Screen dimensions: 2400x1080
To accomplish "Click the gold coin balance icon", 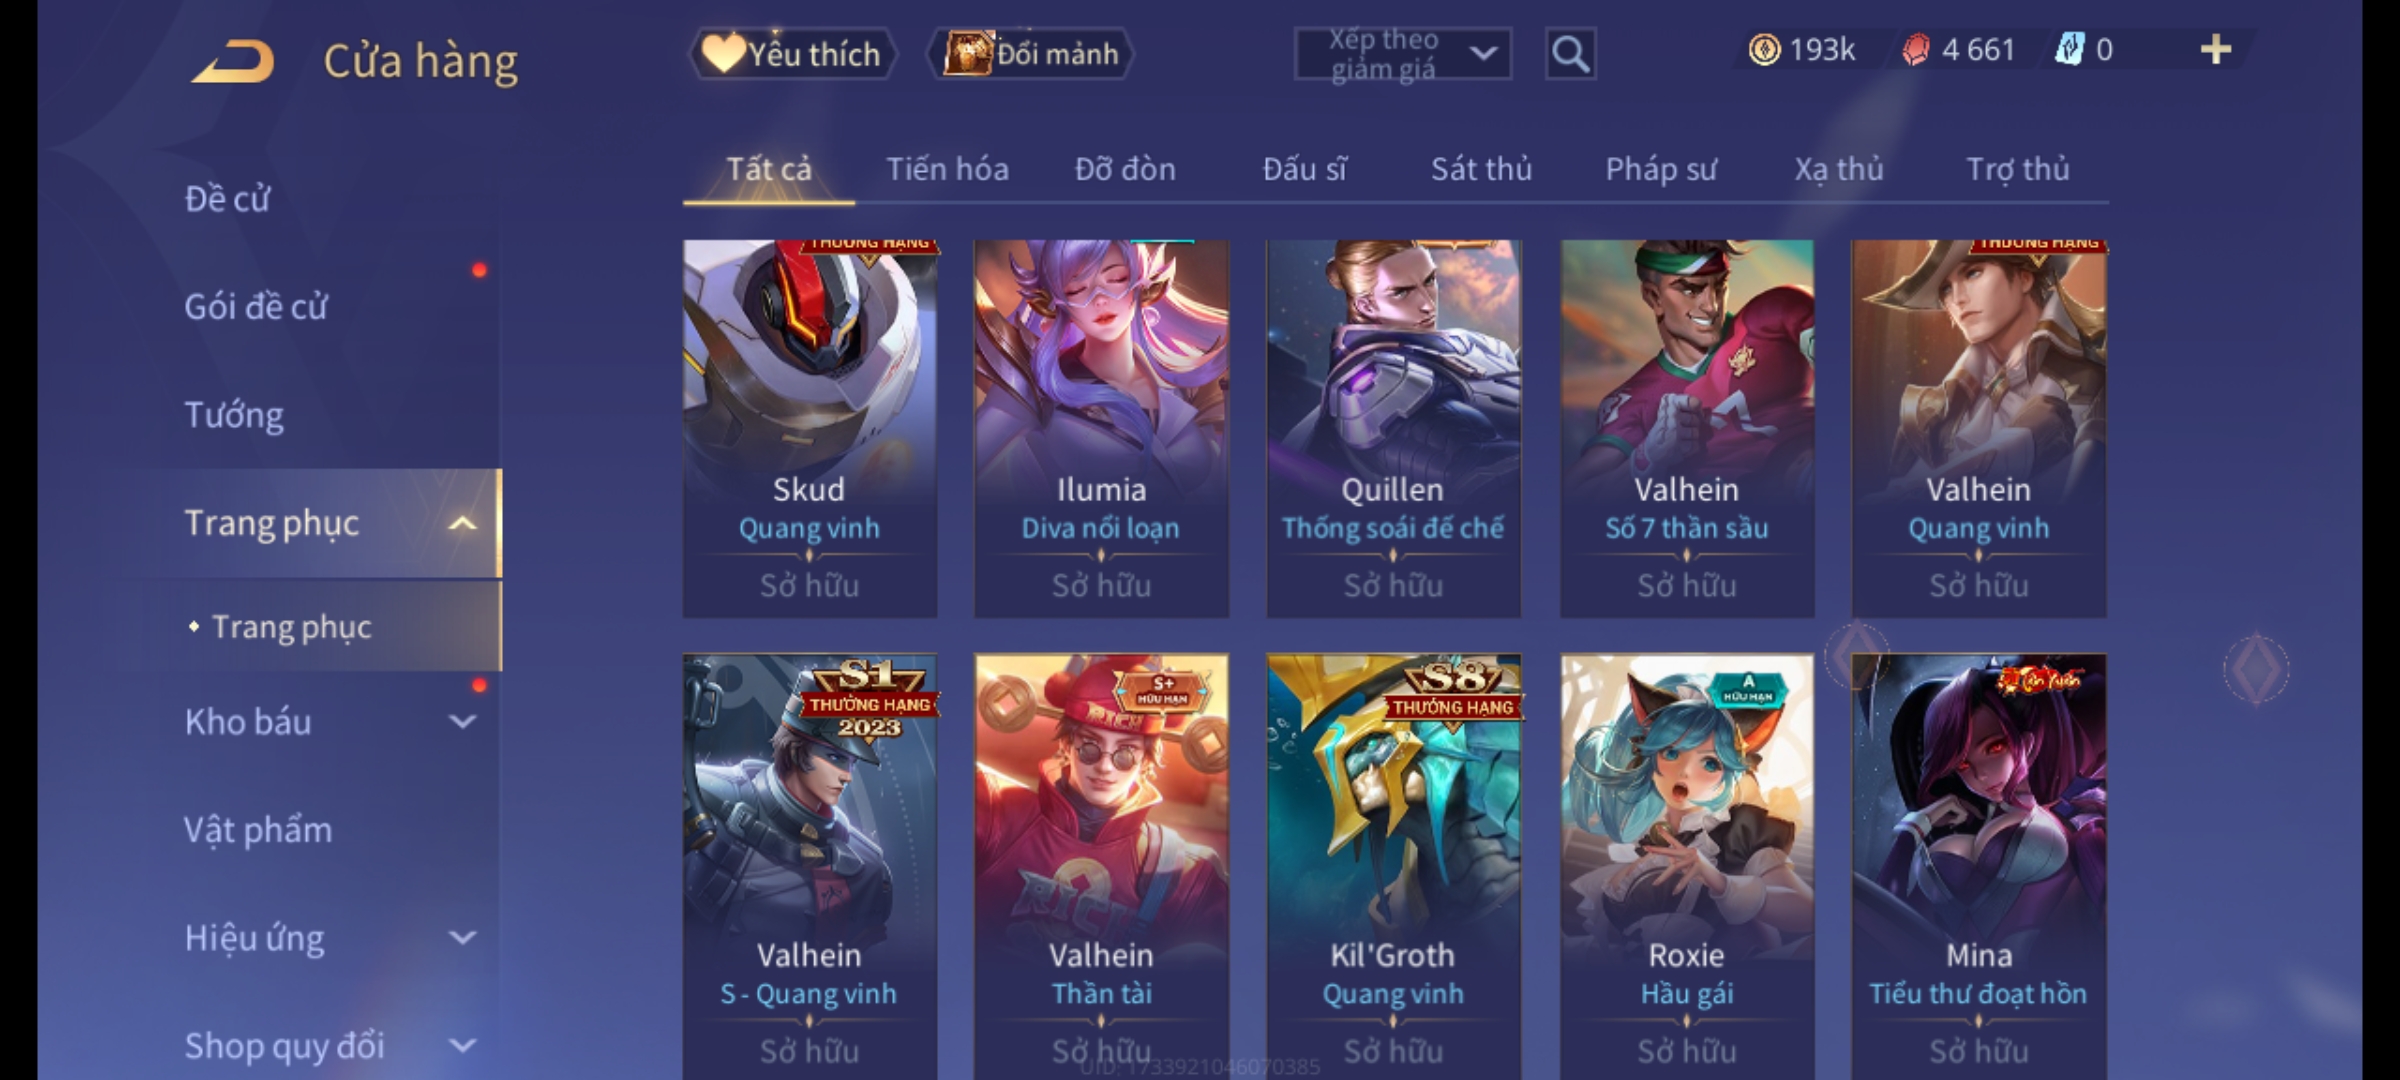I will tap(1764, 50).
